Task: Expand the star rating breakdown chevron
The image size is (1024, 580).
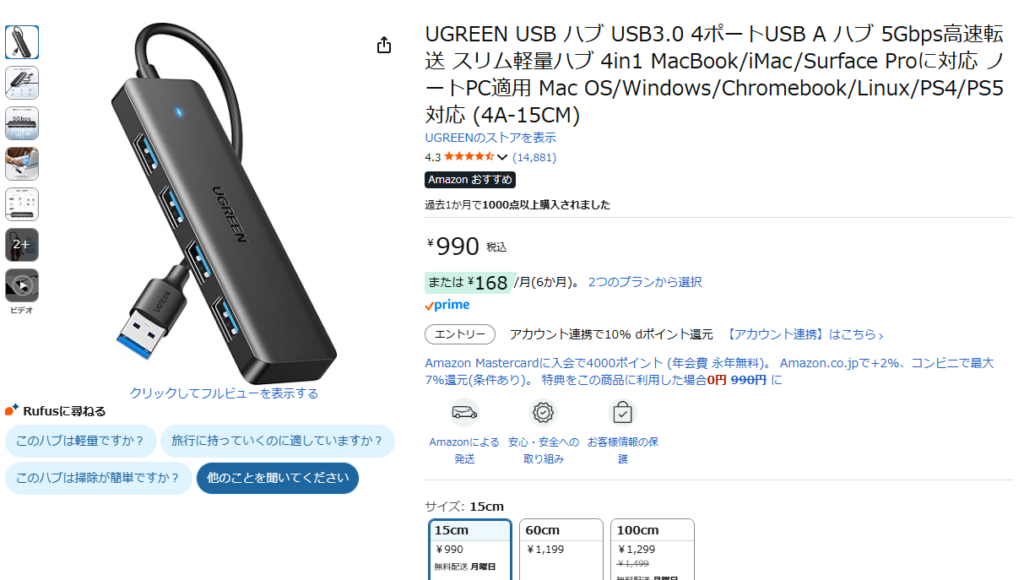Action: [x=502, y=157]
